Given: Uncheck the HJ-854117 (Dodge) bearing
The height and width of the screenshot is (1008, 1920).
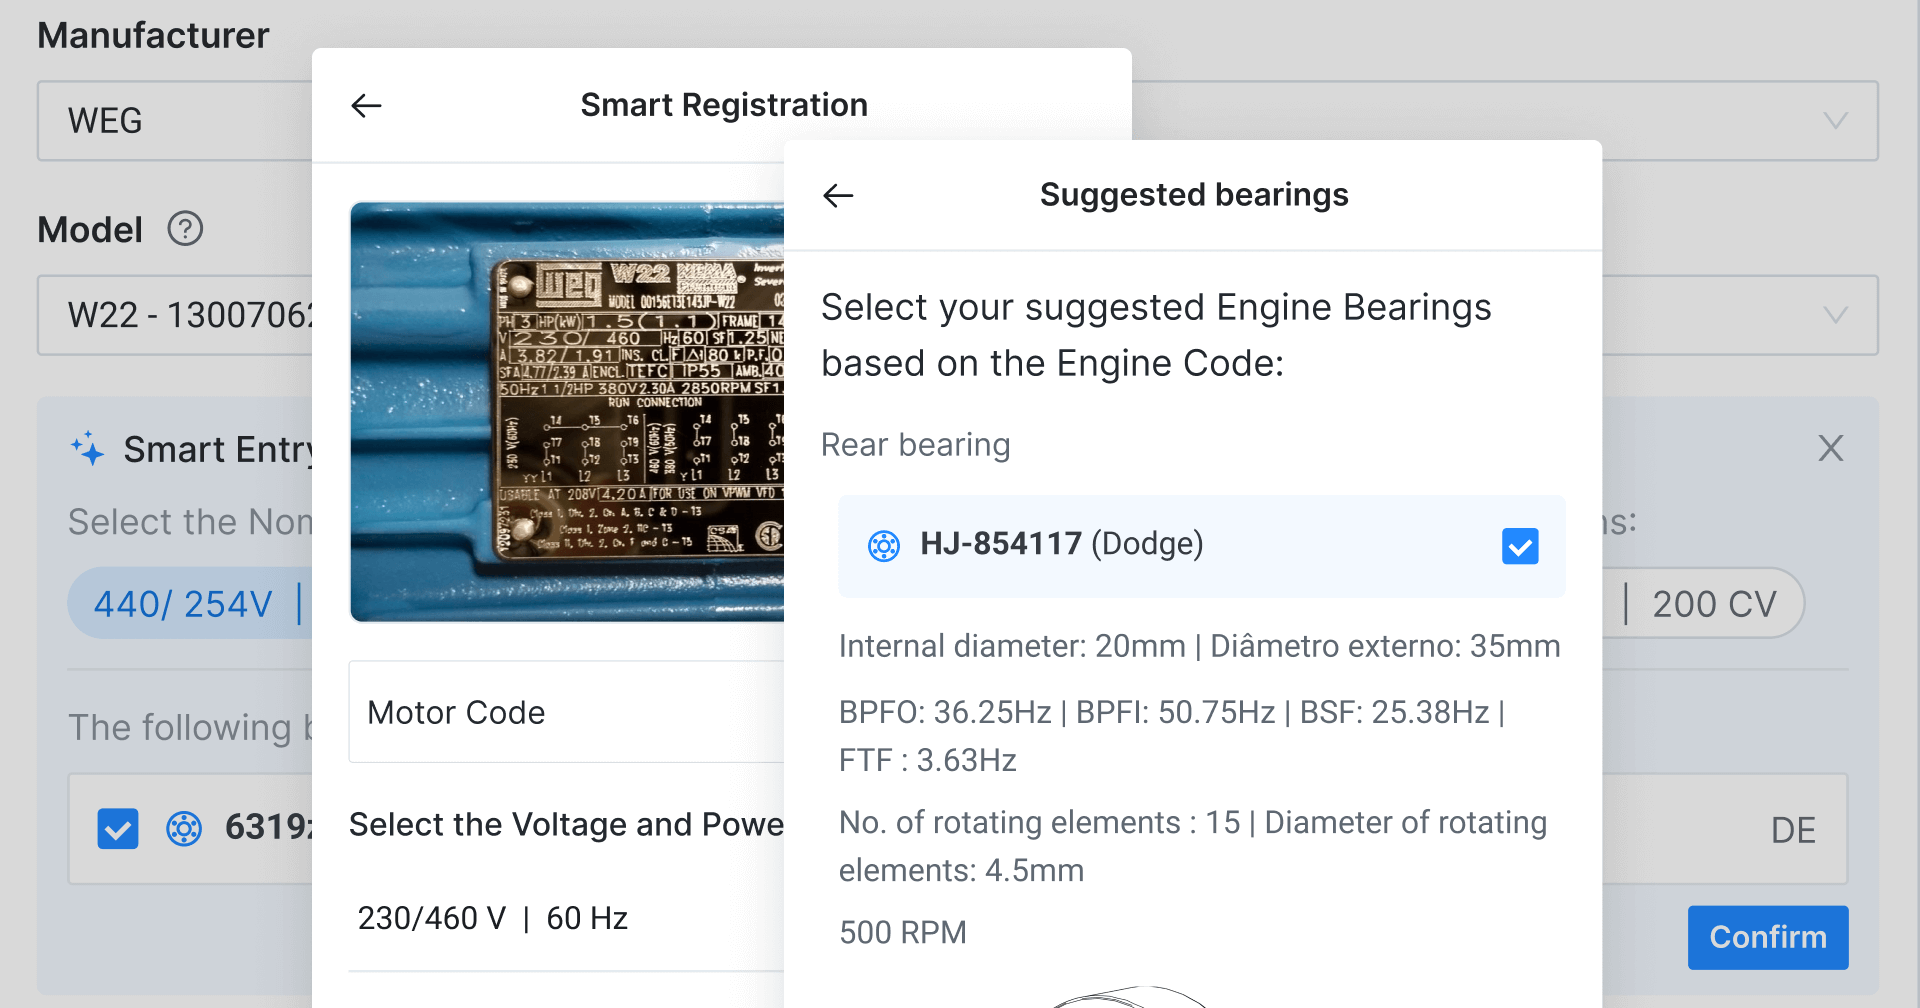Looking at the screenshot, I should [1520, 546].
